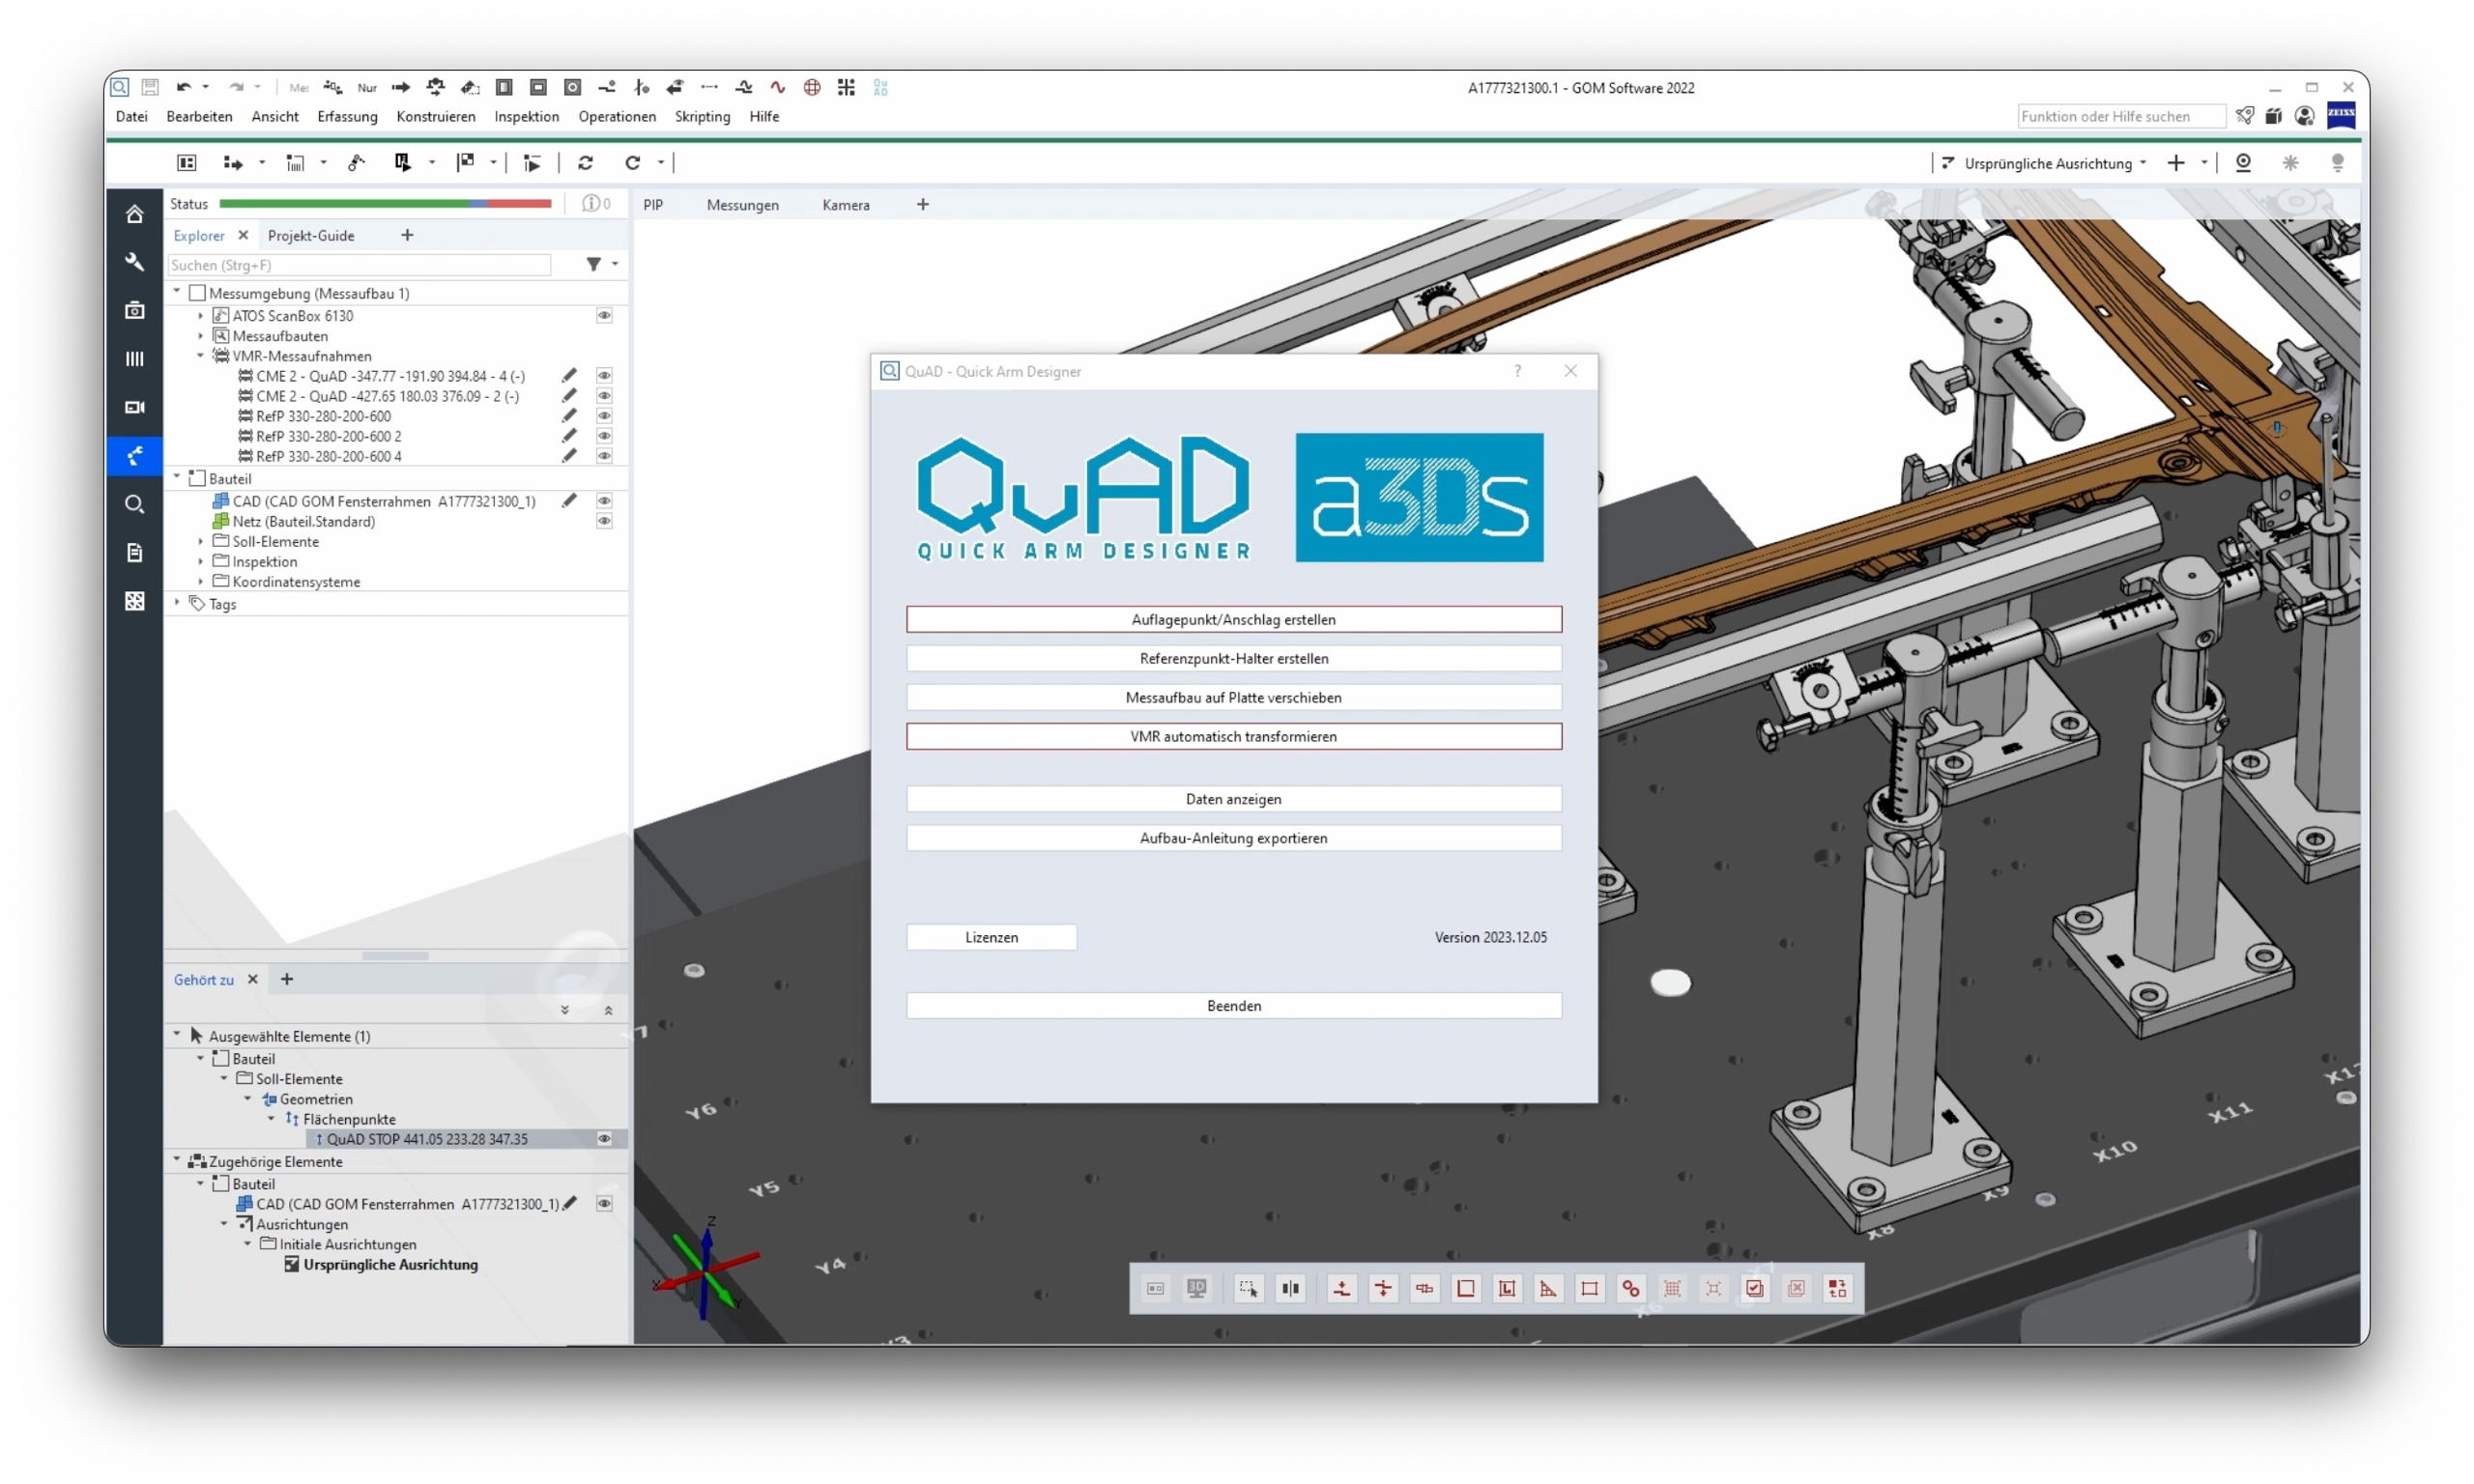The image size is (2474, 1484).
Task: Open the video camera sidebar icon
Action: coord(134,407)
